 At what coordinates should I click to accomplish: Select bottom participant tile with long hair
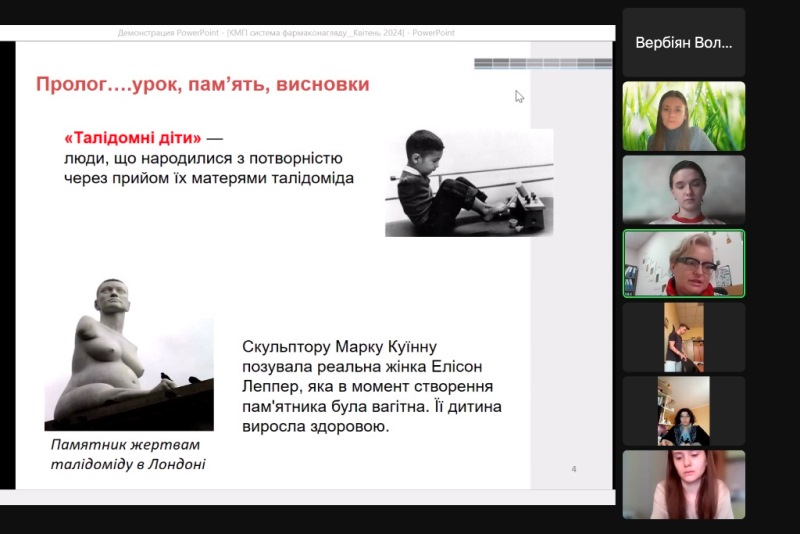click(x=684, y=485)
